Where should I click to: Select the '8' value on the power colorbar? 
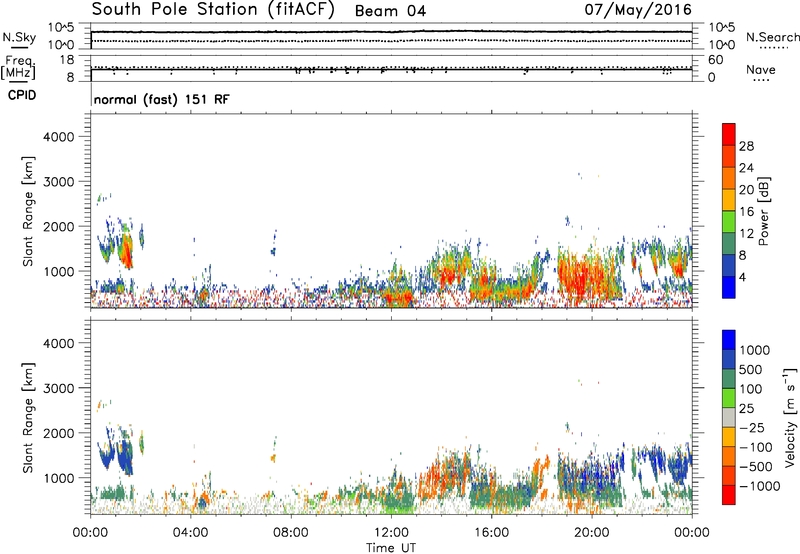743,256
